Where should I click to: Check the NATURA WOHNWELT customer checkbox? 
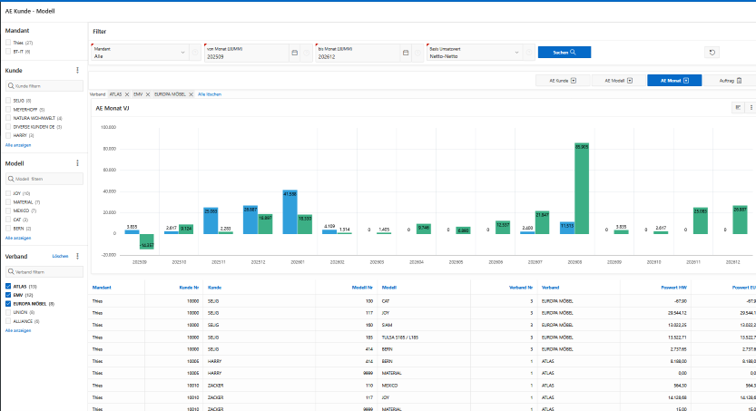click(x=8, y=118)
